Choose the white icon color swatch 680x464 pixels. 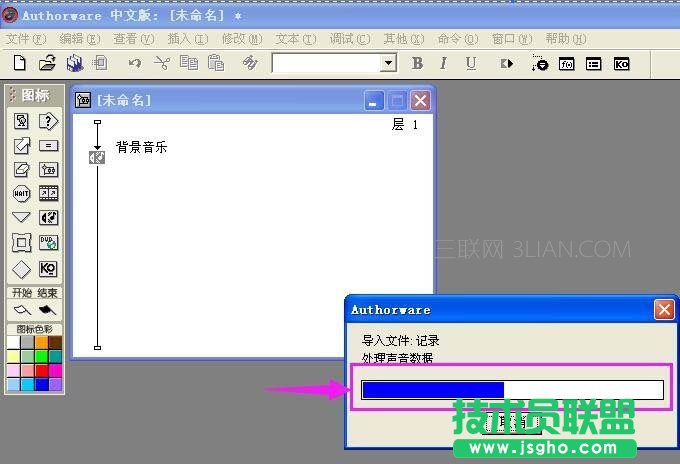[x=14, y=342]
